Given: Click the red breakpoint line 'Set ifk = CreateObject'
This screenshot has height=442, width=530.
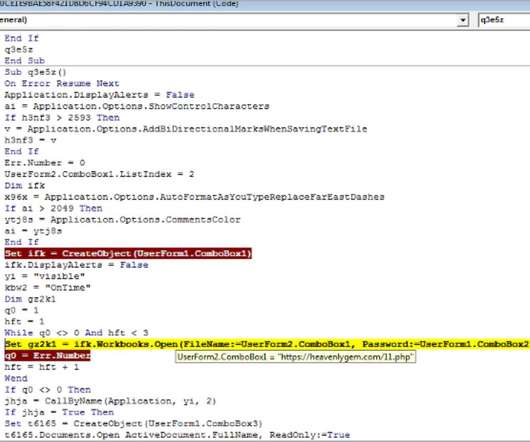Looking at the screenshot, I should coord(128,253).
